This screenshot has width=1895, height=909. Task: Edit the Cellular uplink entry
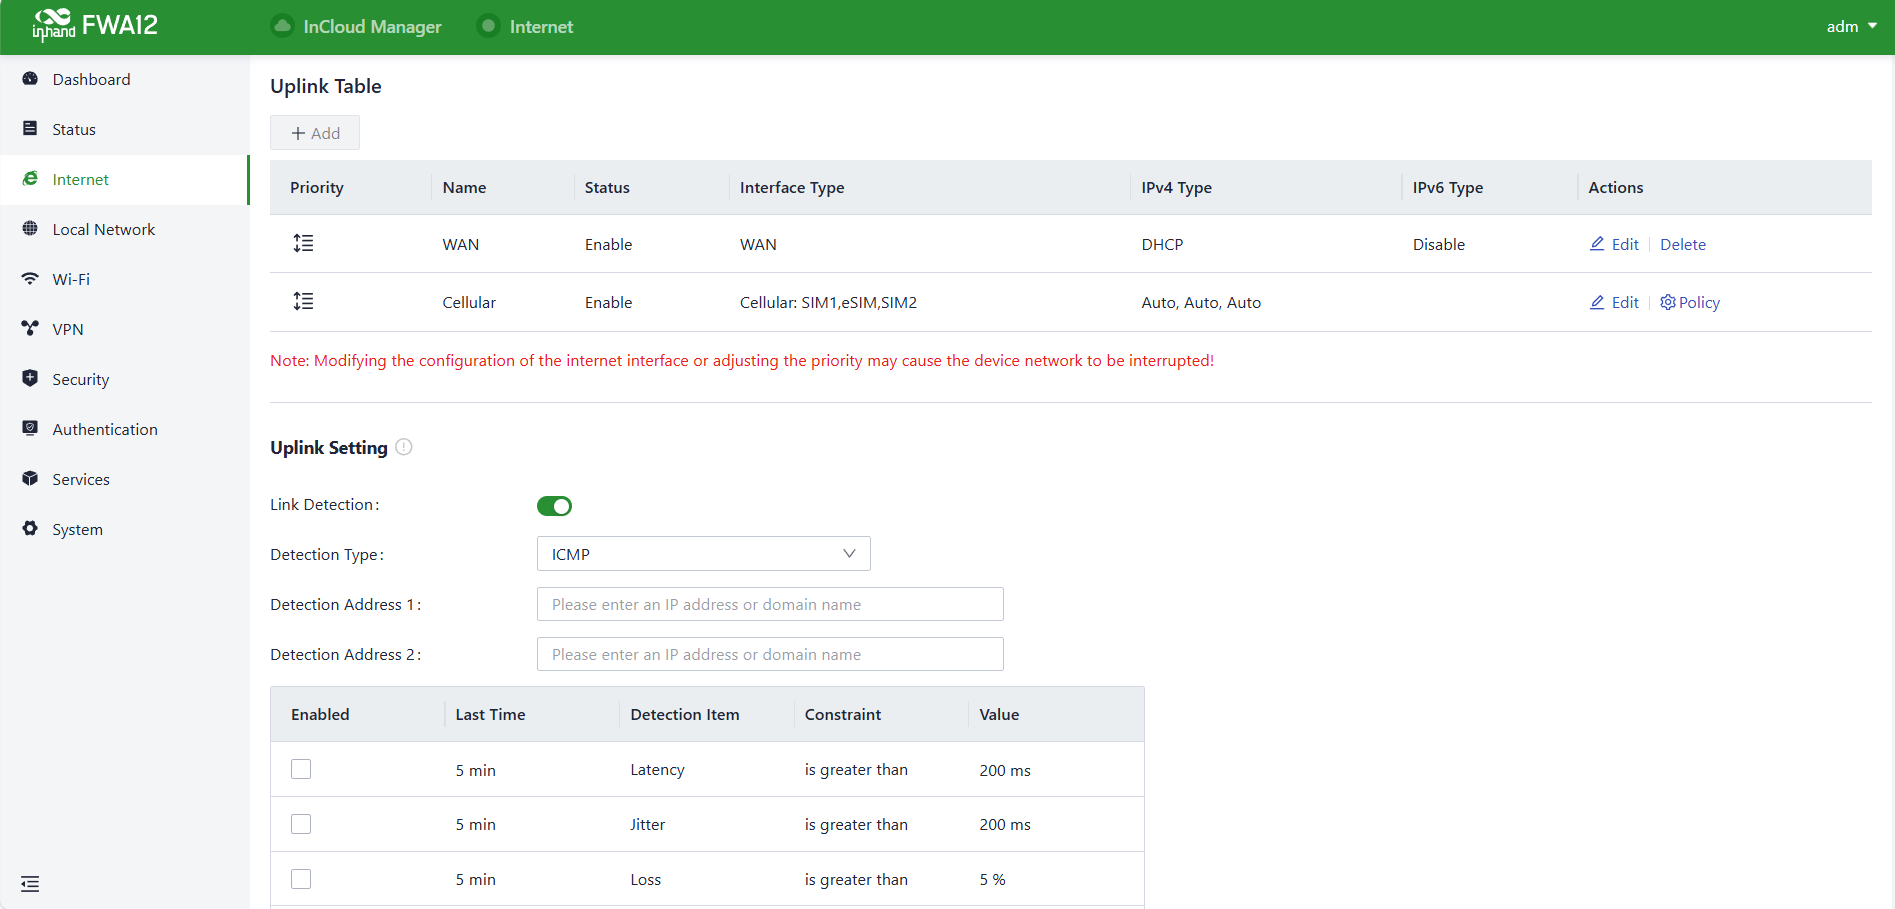(x=1615, y=302)
